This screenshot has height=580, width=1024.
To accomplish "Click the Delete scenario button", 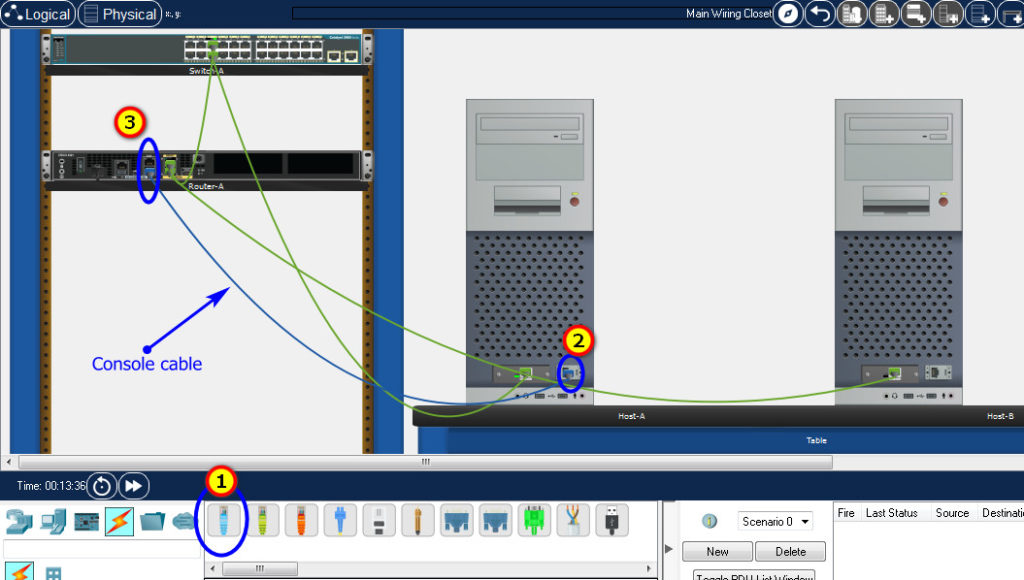I will point(790,551).
